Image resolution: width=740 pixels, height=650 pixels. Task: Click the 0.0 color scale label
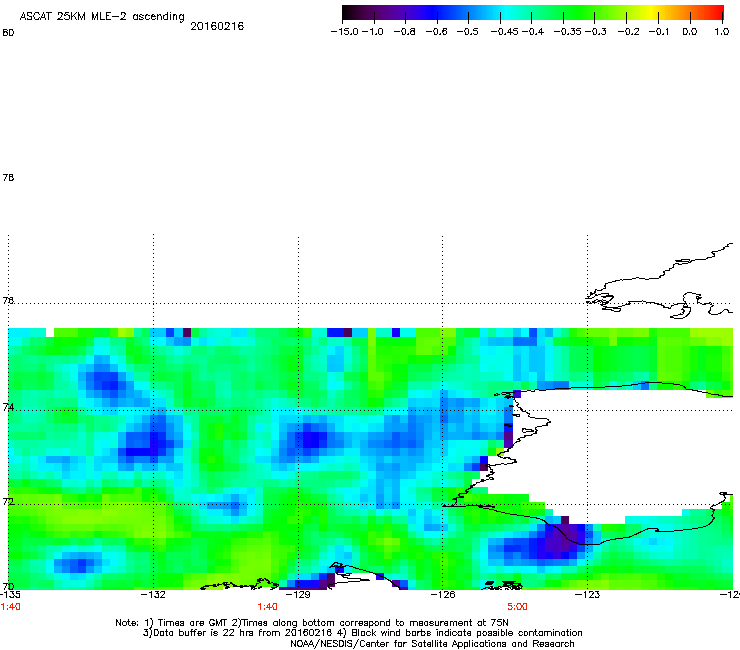coord(690,32)
